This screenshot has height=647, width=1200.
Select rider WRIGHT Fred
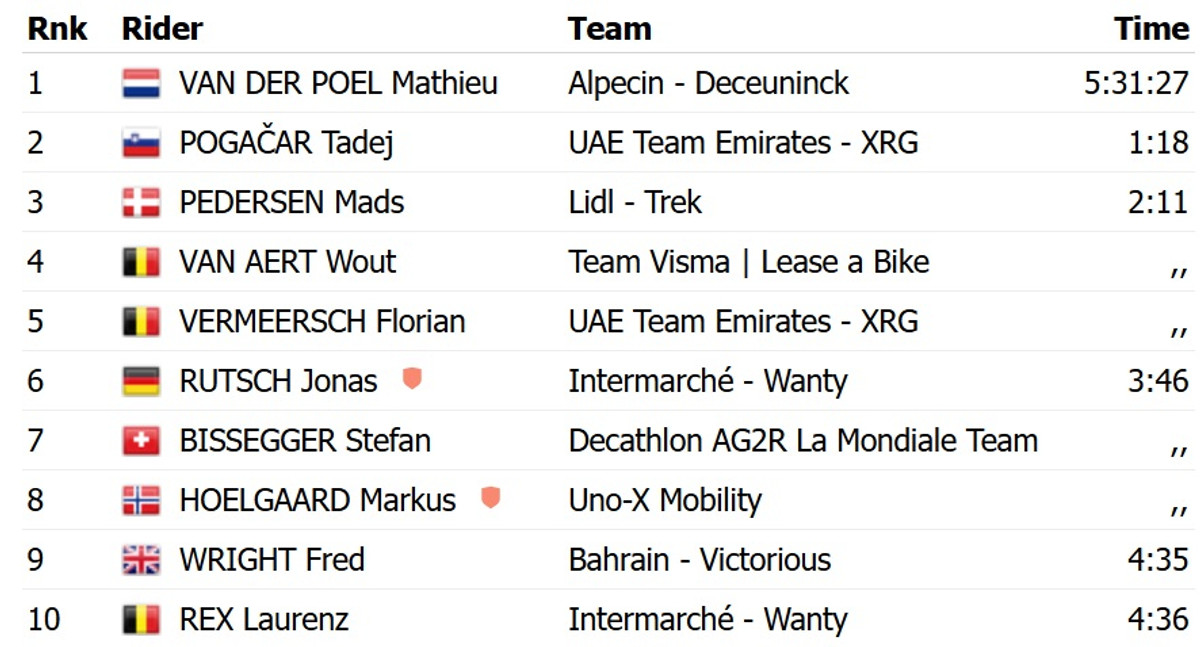point(271,560)
